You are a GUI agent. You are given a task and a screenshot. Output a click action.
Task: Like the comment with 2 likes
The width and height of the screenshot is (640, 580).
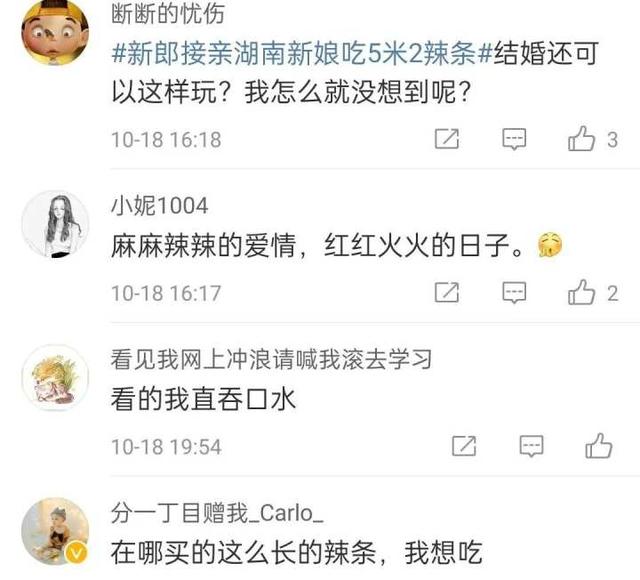tap(582, 292)
